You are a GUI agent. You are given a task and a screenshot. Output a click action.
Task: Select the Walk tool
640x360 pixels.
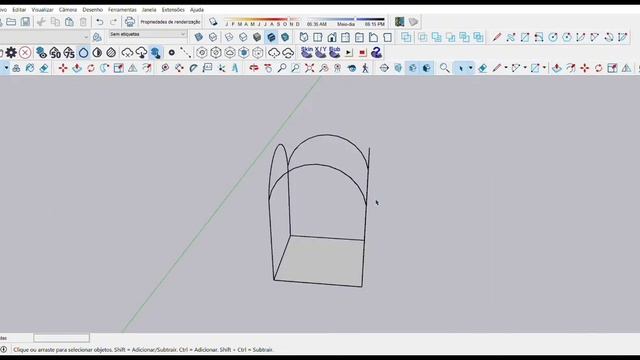[365, 68]
